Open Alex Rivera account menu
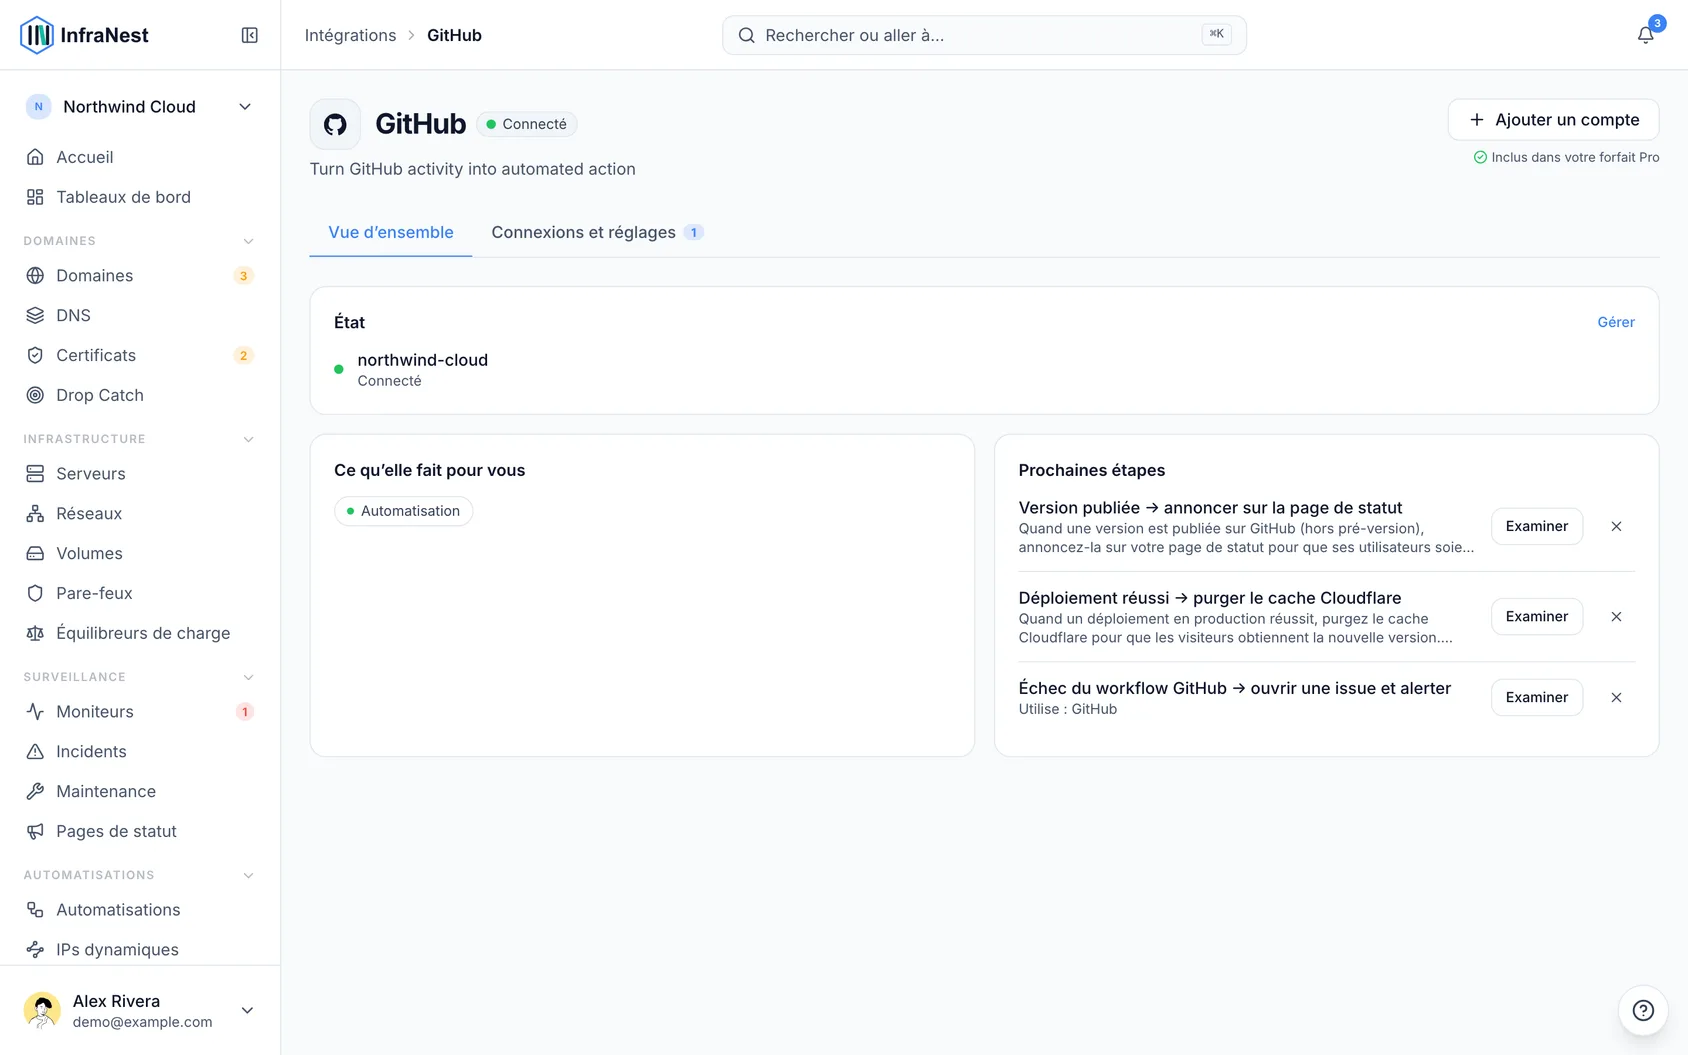Viewport: 1688px width, 1055px height. click(140, 1010)
